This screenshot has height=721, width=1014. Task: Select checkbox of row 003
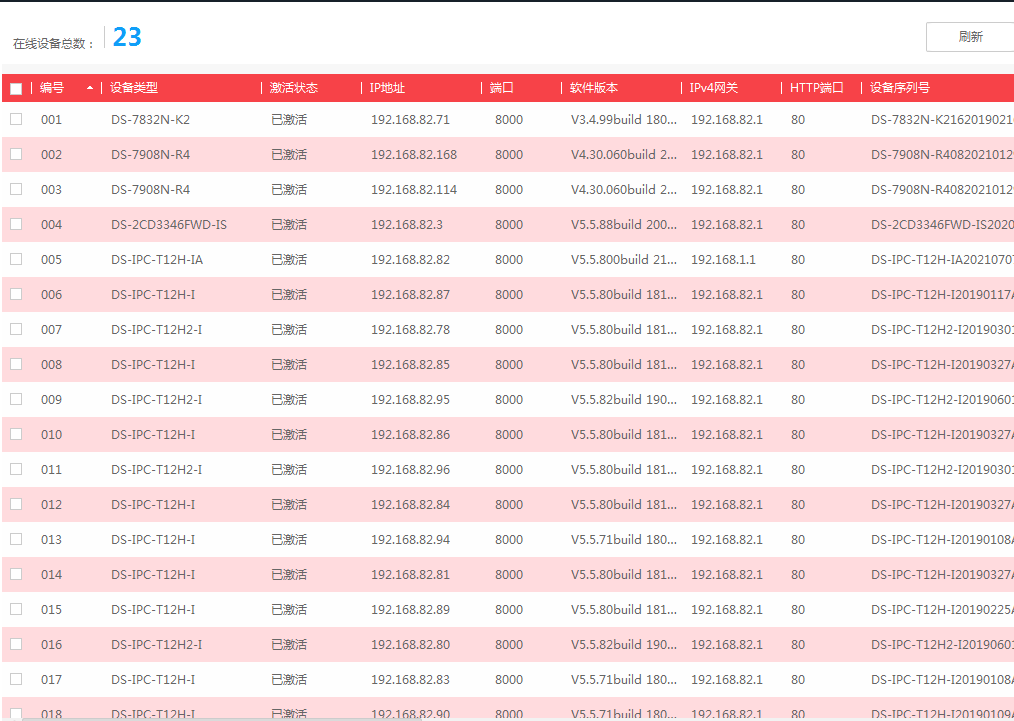pos(16,189)
